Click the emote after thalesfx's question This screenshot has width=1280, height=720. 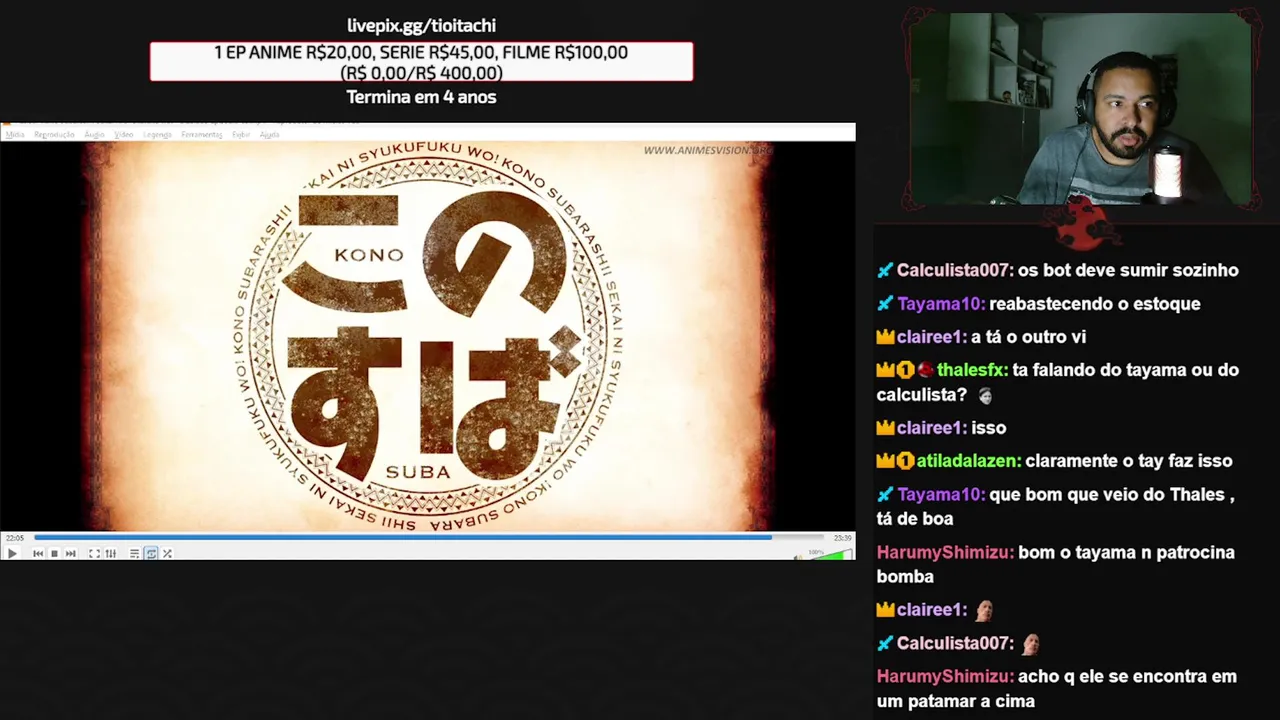coord(985,396)
